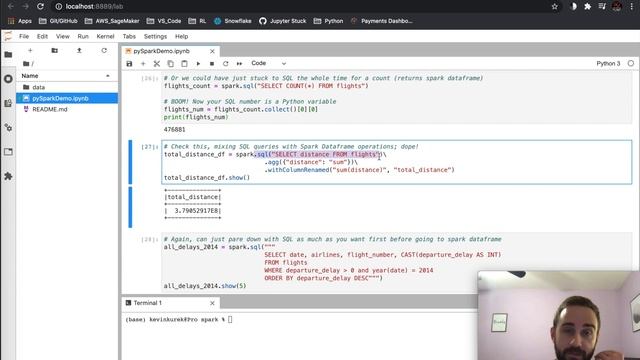Open the Running Terminals and Kernels sidebar
Screen dimensions: 640x360
(x=8, y=79)
